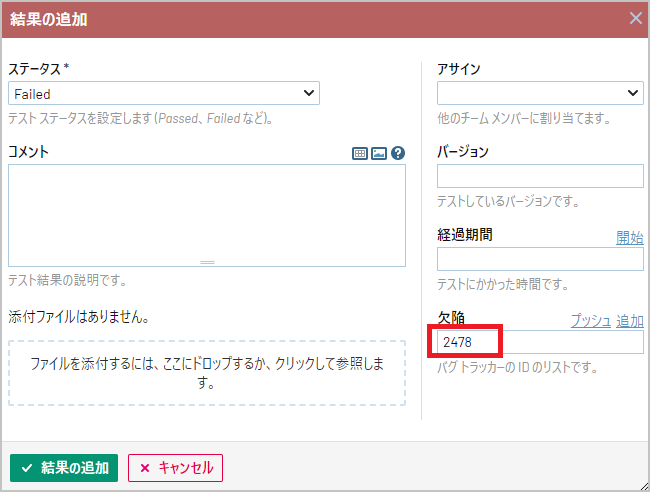
Task: Click the text 添付ファイルはありません。
Action: pos(79,317)
